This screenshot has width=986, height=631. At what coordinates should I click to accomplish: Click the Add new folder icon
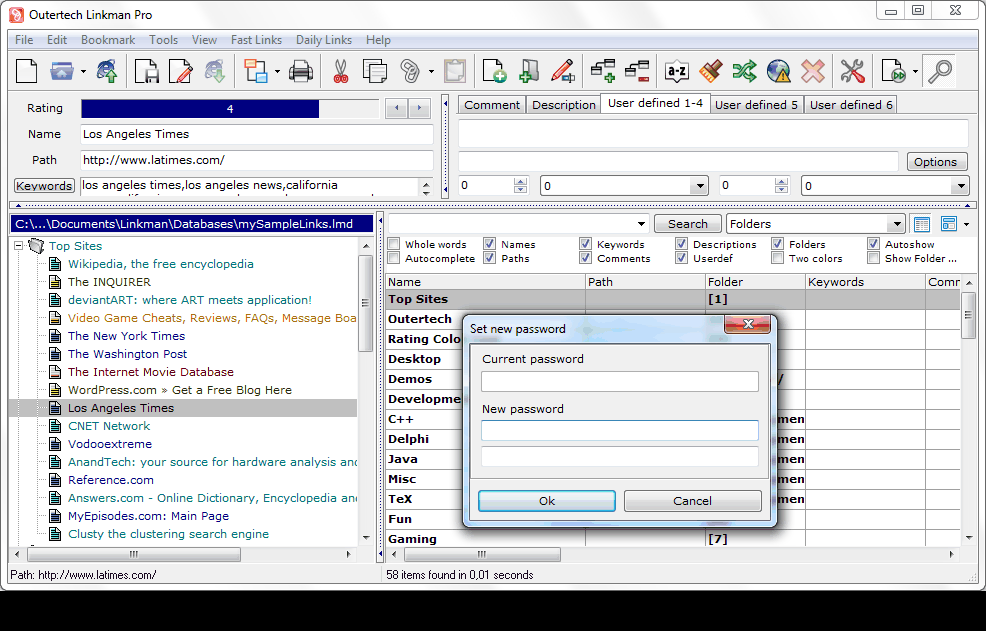pyautogui.click(x=528, y=71)
